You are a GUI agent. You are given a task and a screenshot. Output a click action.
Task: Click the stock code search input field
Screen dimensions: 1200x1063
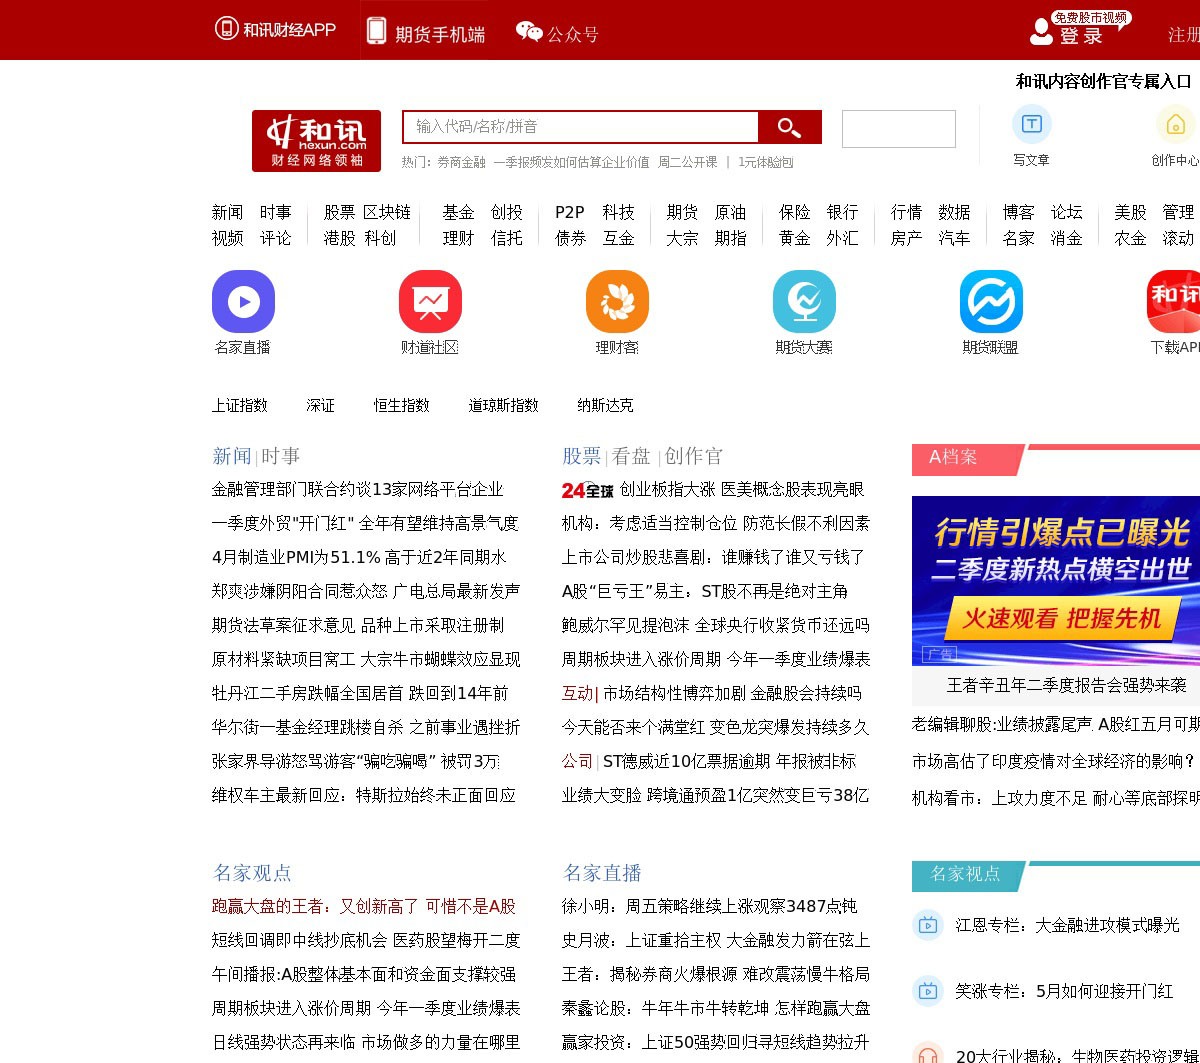point(580,127)
